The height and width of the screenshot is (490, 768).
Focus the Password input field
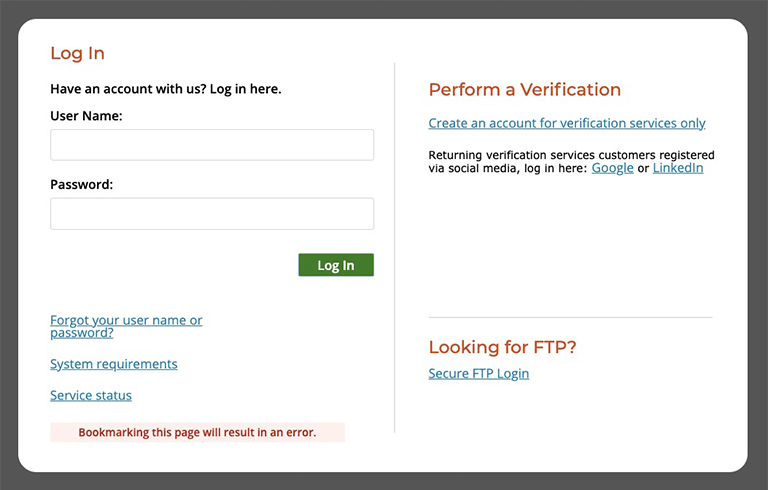(x=212, y=214)
